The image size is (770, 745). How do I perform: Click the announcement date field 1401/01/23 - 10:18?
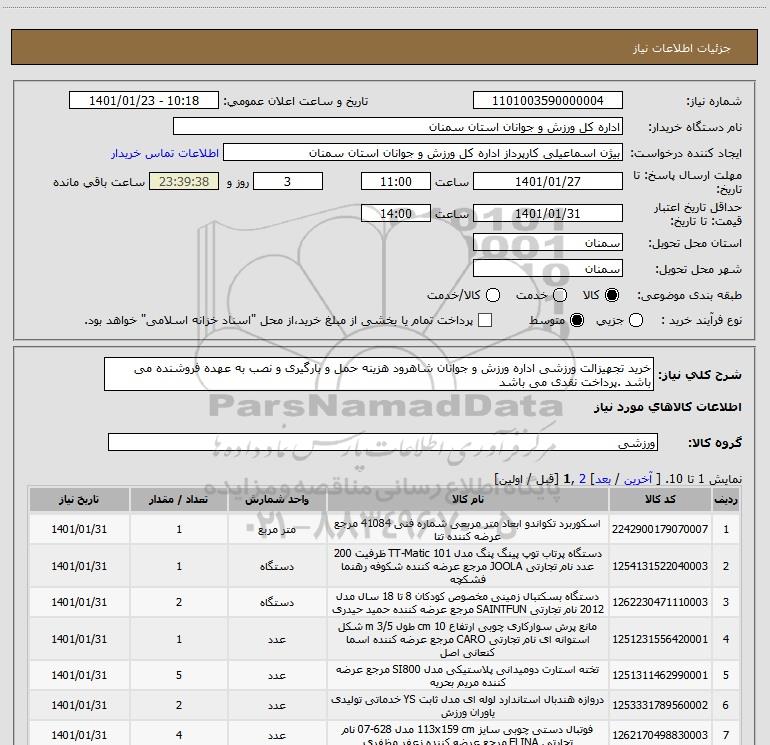pos(144,101)
